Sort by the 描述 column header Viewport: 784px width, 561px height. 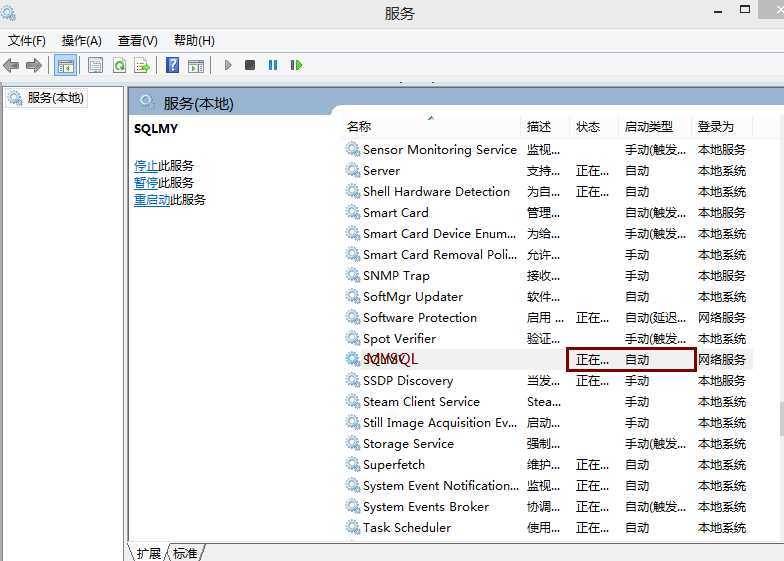[x=545, y=126]
